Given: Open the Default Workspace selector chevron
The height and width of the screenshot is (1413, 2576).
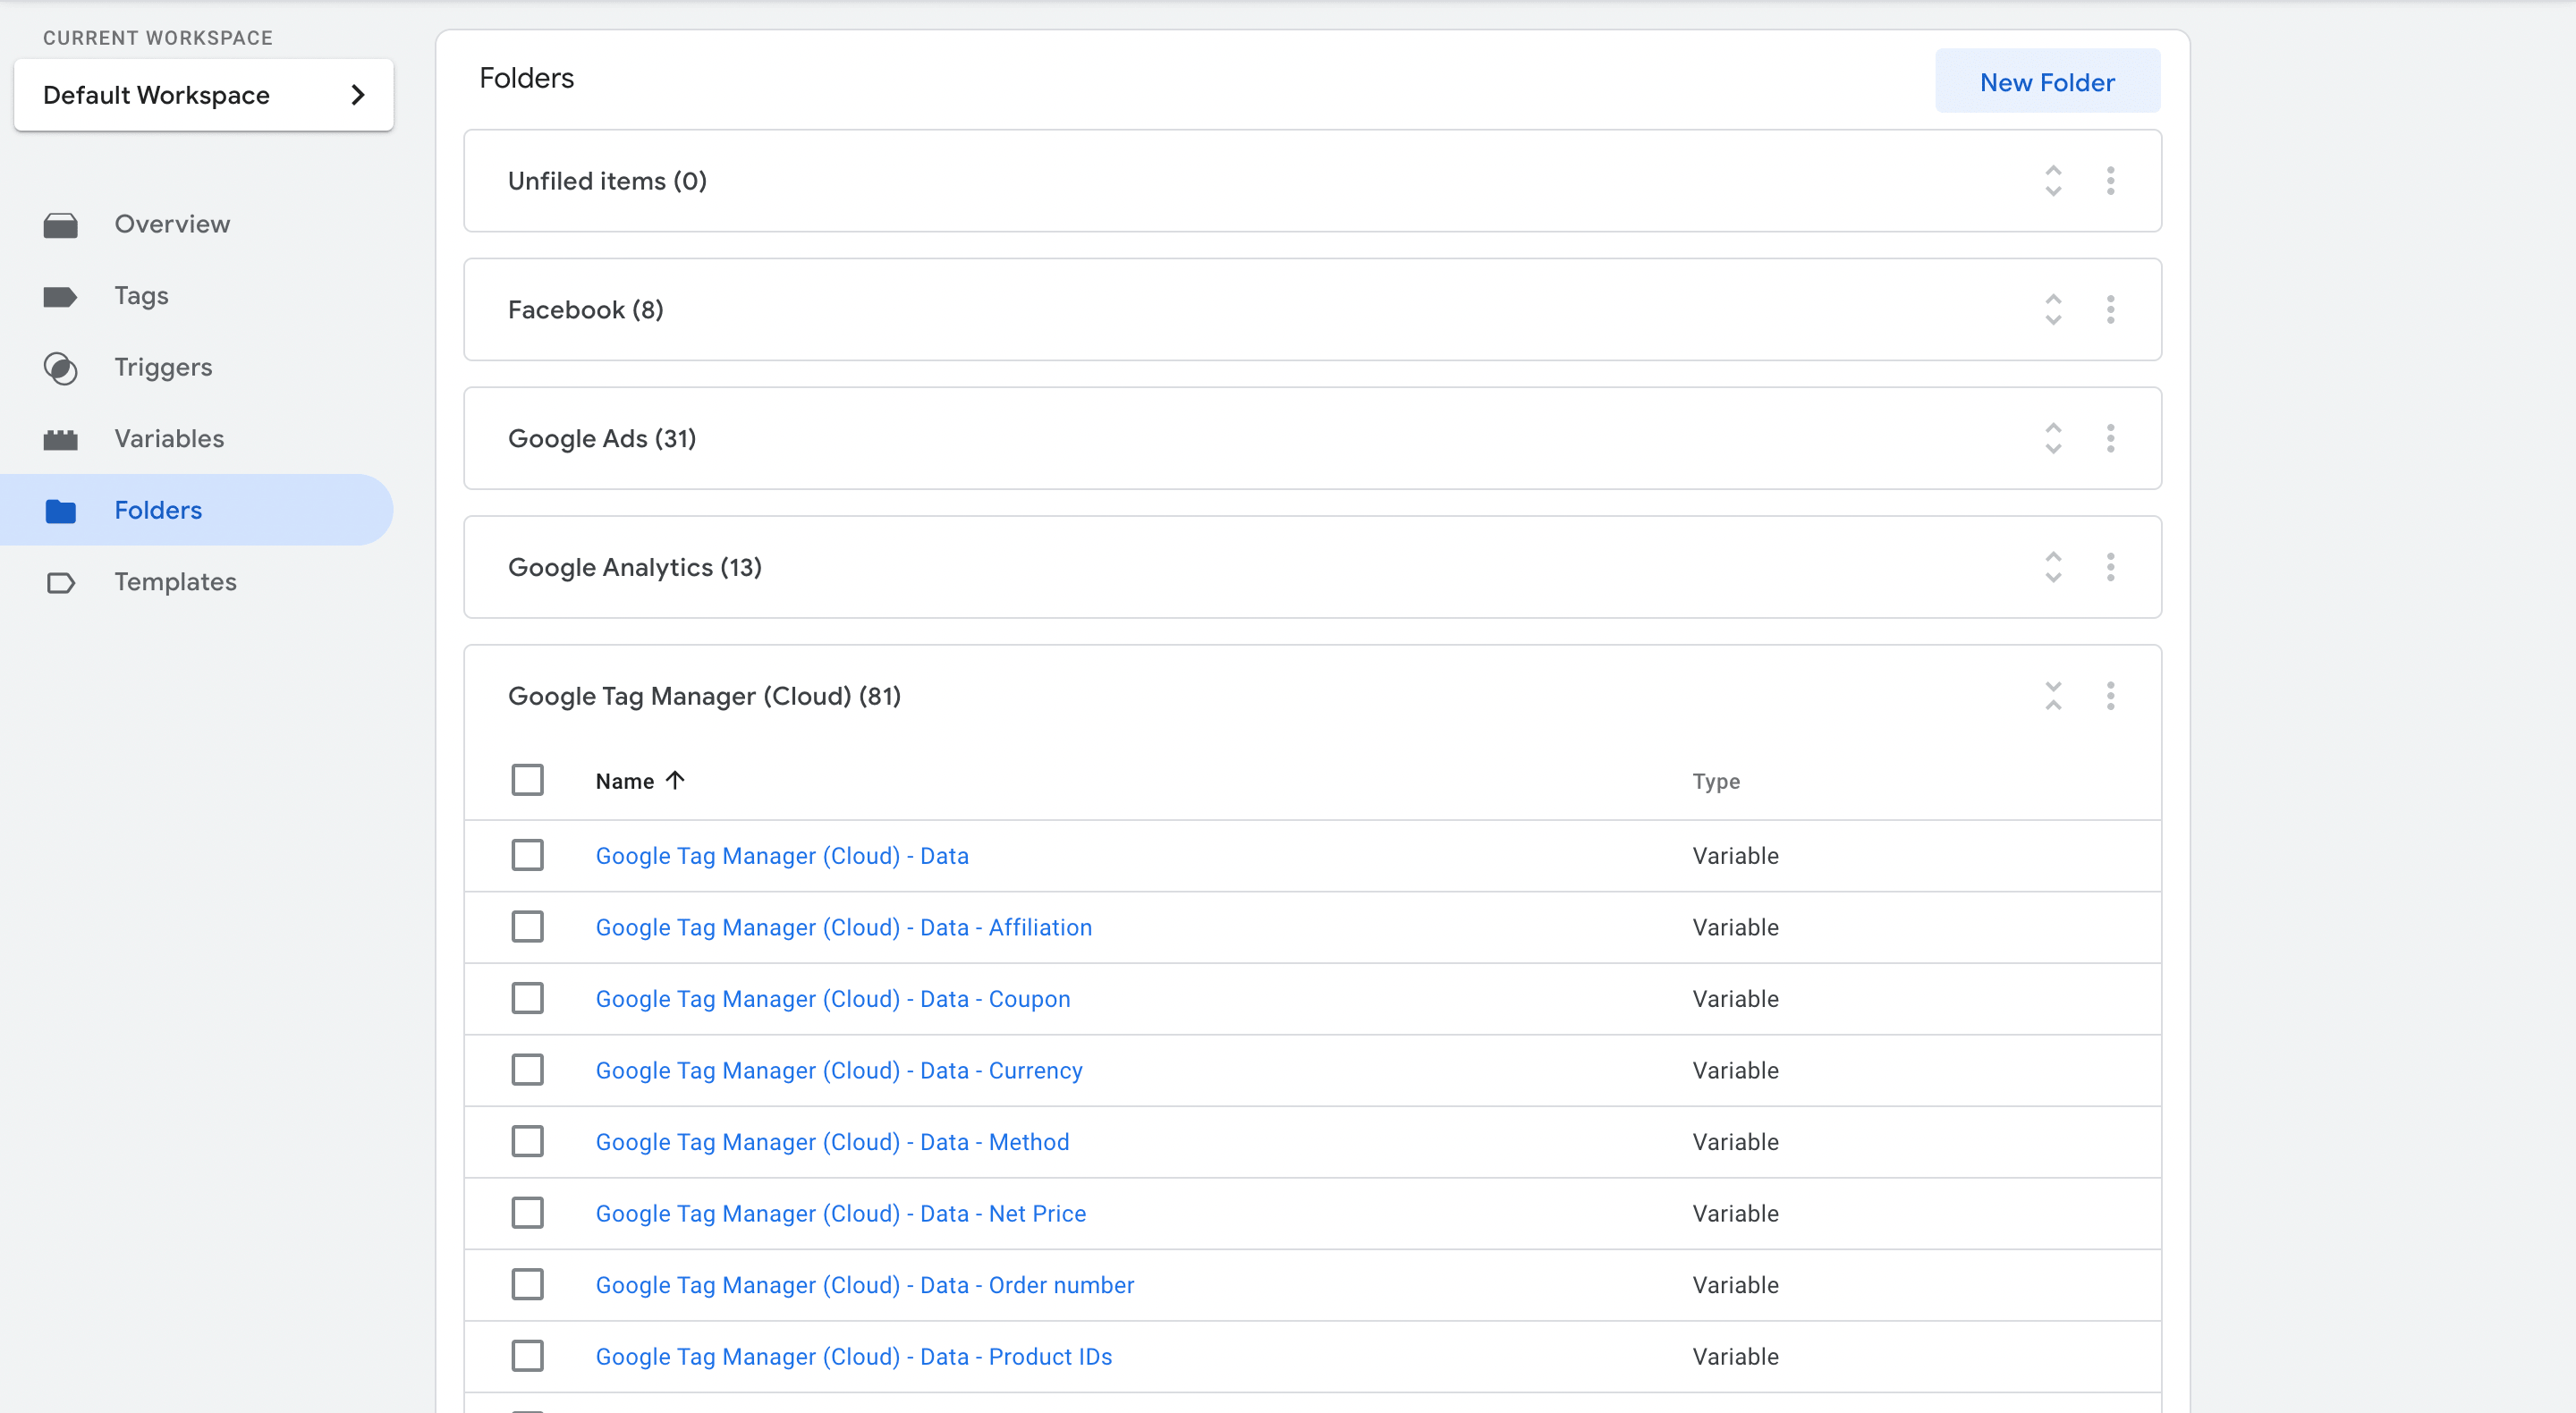Looking at the screenshot, I should [x=358, y=95].
